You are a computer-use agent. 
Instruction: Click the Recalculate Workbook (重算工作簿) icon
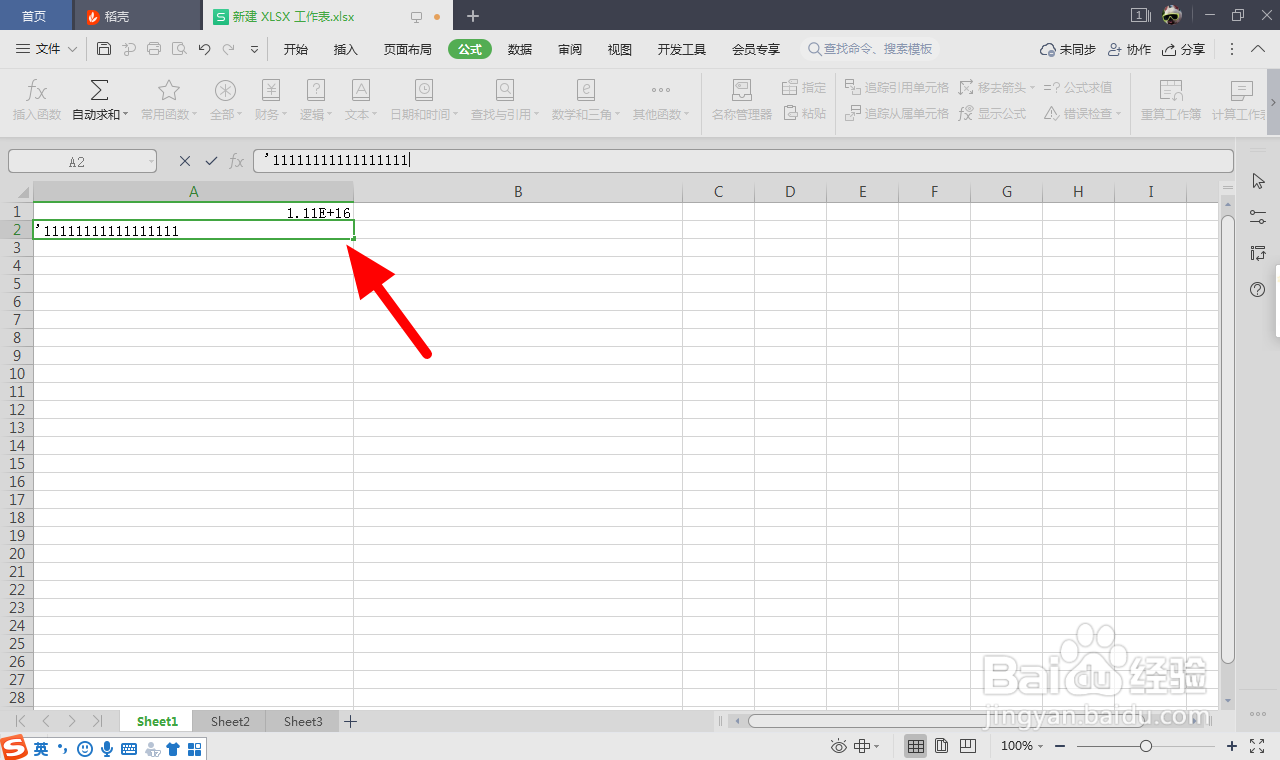1171,91
